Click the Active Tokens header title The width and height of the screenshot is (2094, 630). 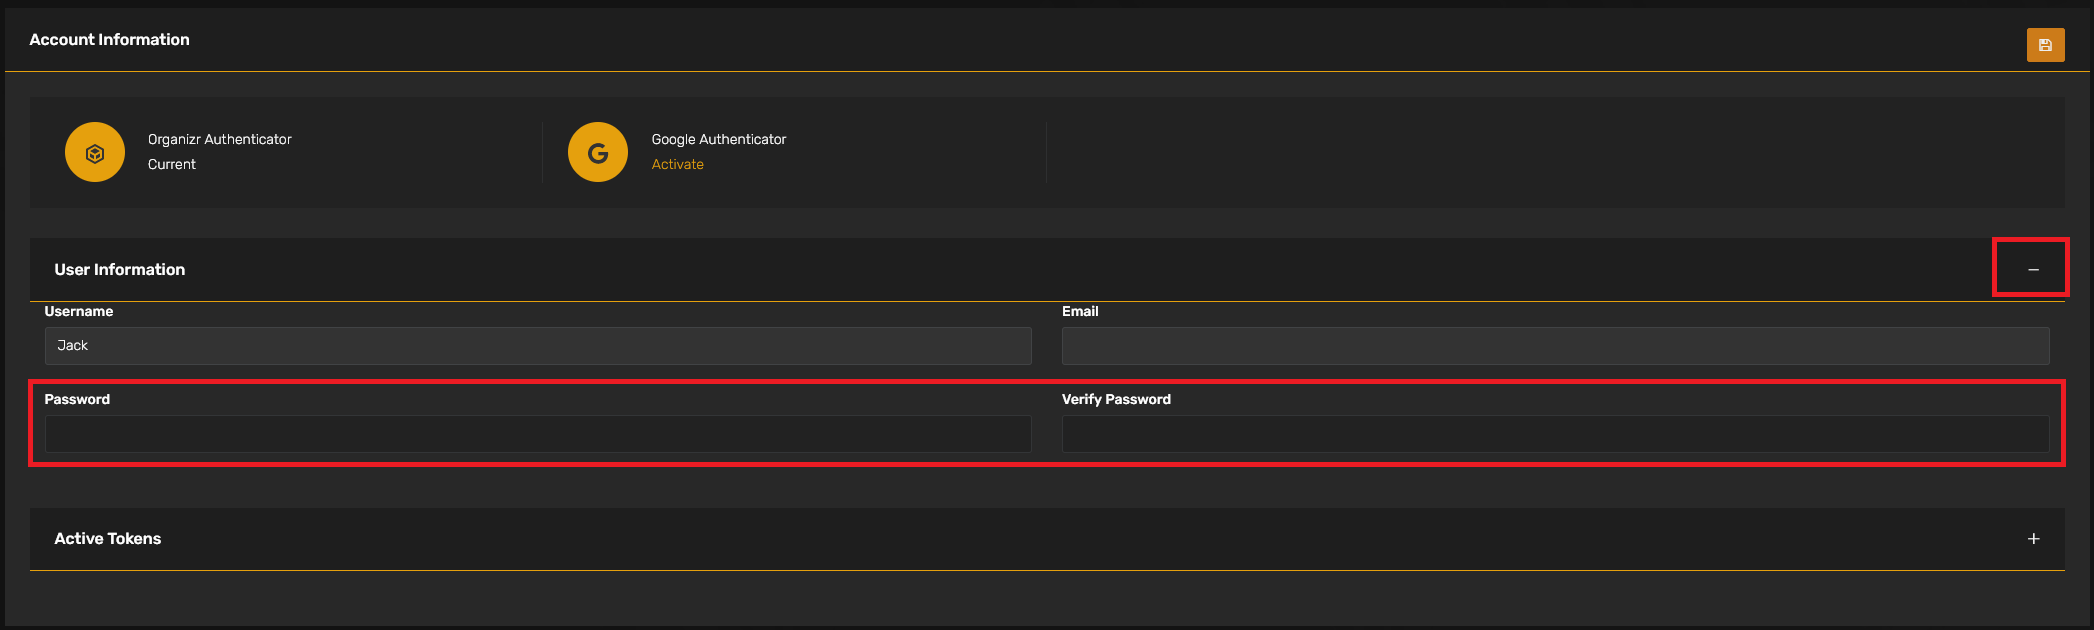(108, 539)
